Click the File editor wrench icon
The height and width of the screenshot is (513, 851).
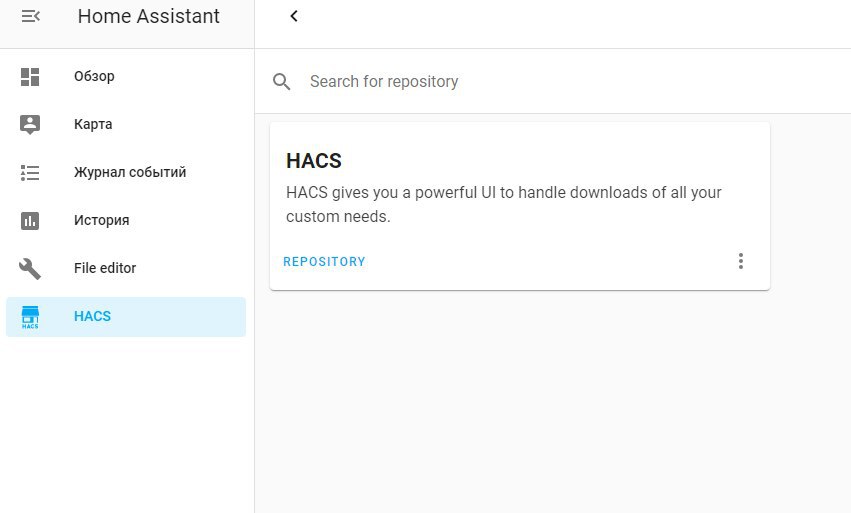tap(30, 269)
